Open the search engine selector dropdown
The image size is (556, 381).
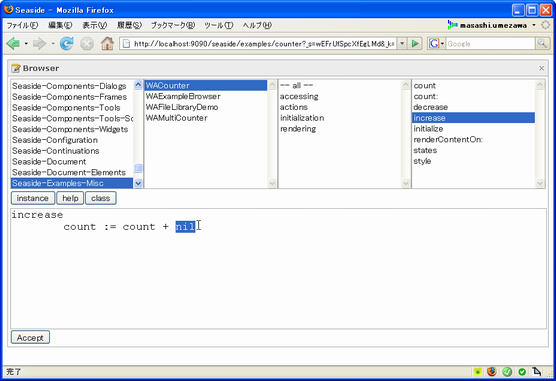click(x=442, y=44)
